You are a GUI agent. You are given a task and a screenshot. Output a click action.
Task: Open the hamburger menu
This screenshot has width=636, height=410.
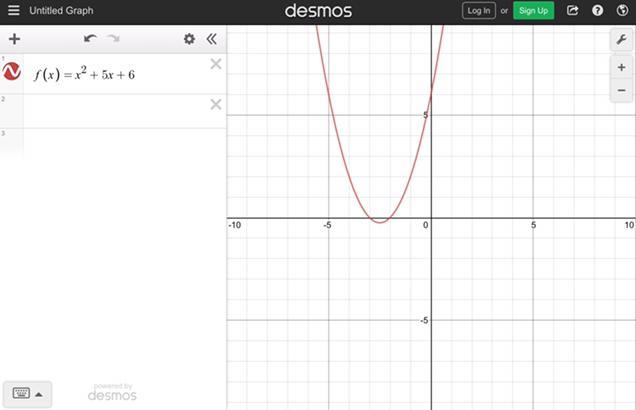pos(13,10)
